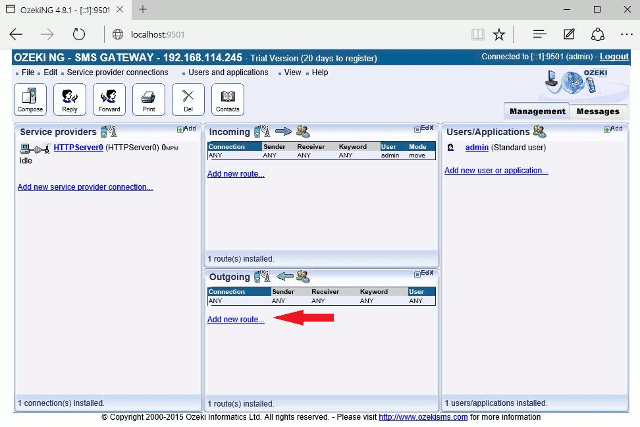Viewport: 640px width, 427px height.
Task: Click the Del toolbar icon
Action: 188,99
